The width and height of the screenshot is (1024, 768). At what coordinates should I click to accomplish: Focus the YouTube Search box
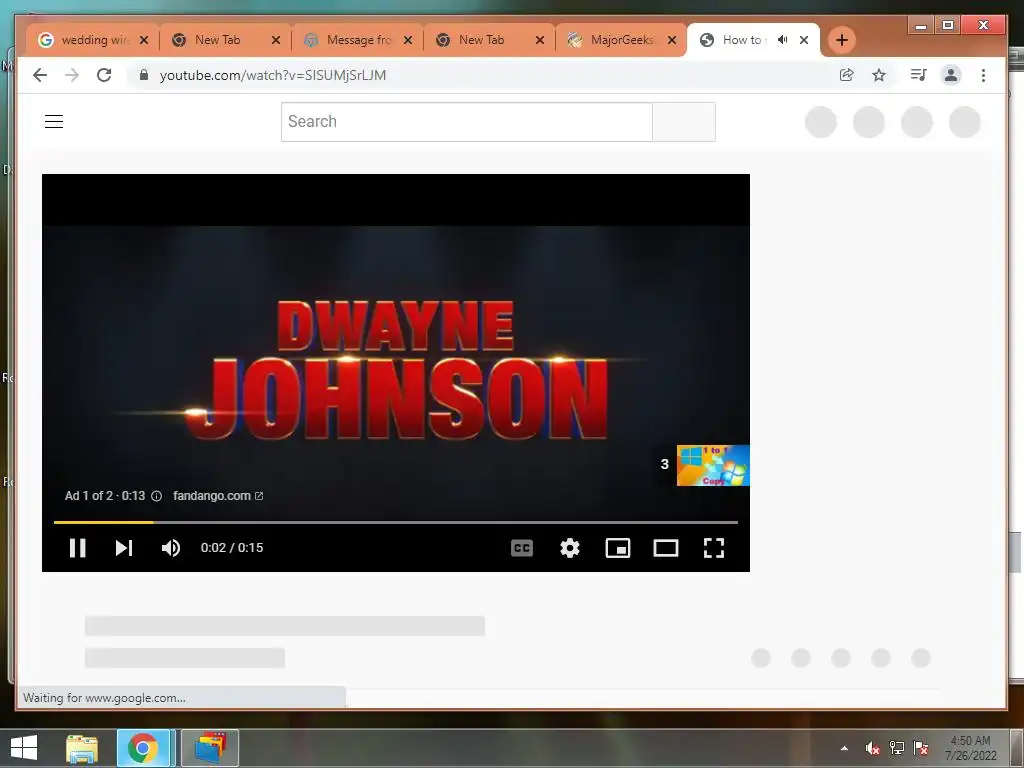466,121
